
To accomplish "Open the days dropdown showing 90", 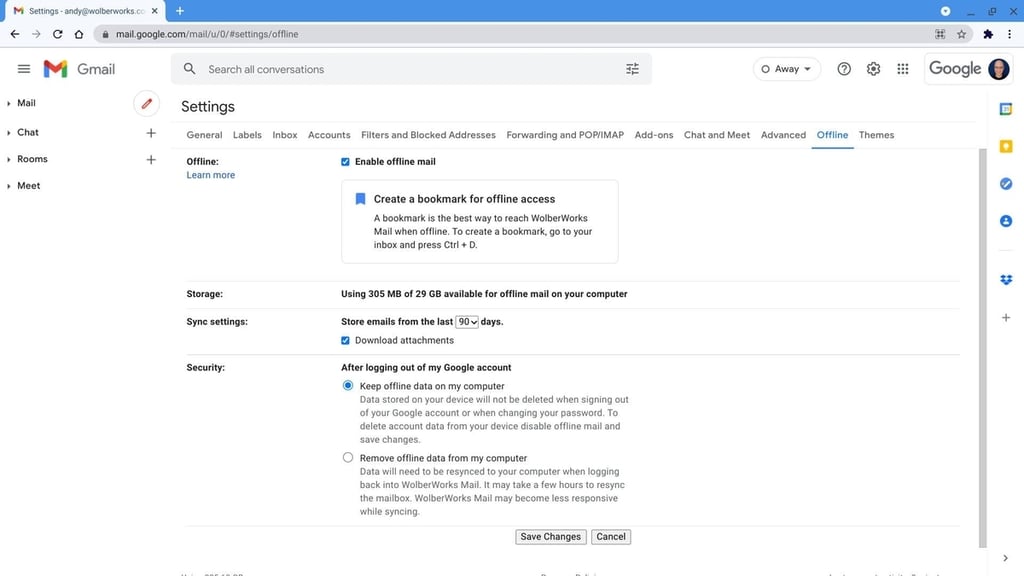I will pyautogui.click(x=466, y=322).
